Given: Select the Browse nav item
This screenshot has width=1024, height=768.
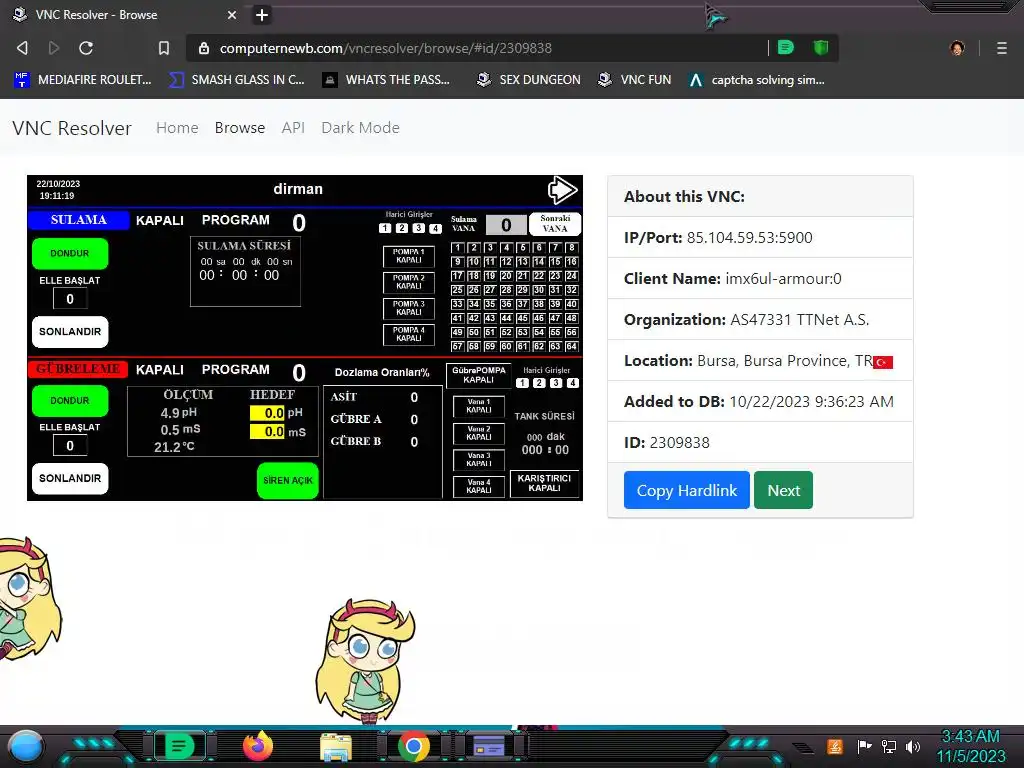Looking at the screenshot, I should pos(240,127).
